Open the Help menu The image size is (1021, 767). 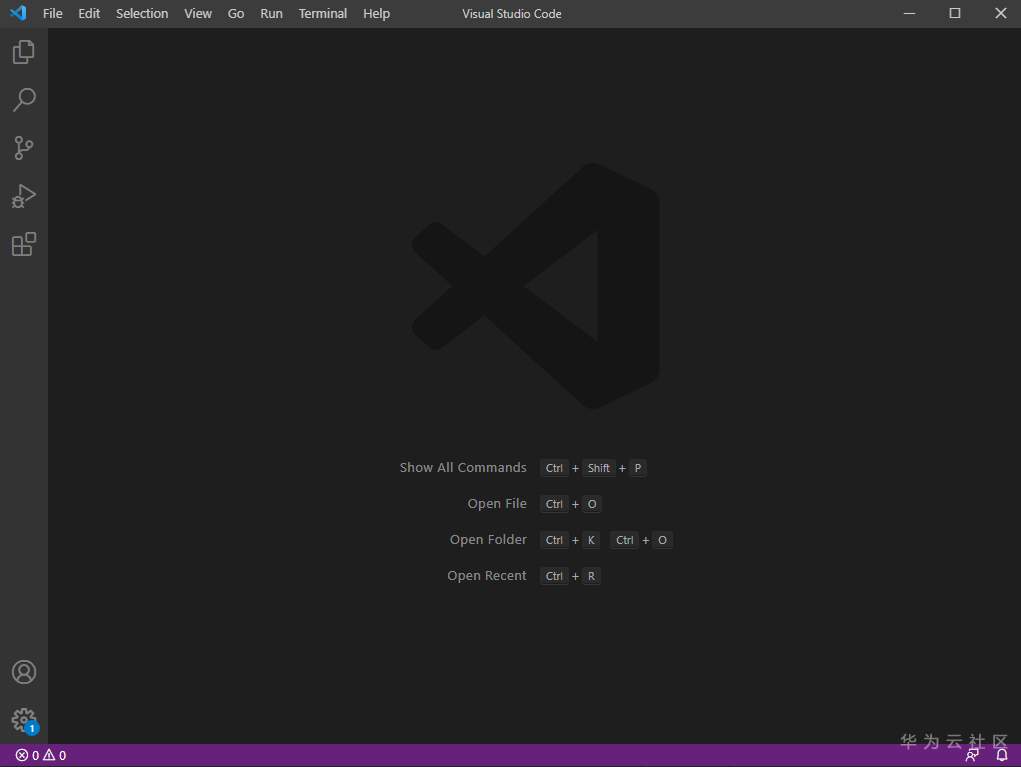click(376, 14)
